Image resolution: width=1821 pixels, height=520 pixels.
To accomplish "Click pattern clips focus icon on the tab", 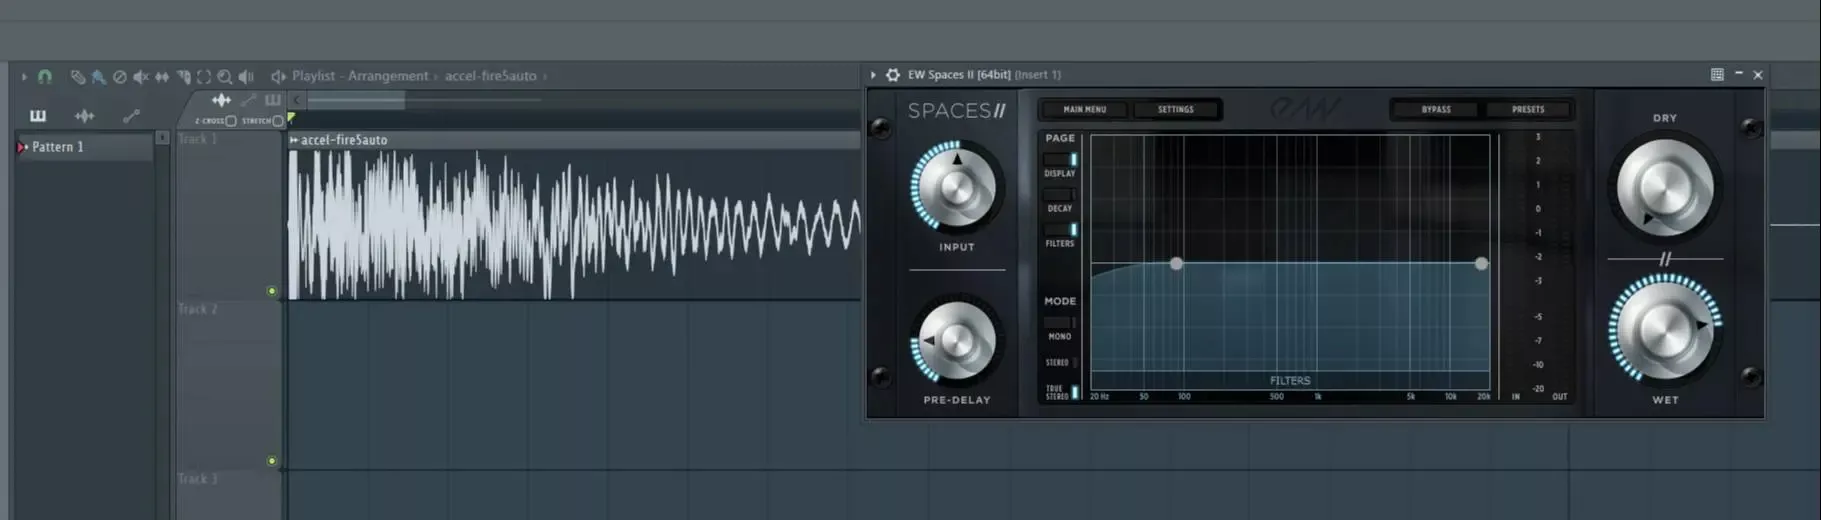I will [x=272, y=100].
